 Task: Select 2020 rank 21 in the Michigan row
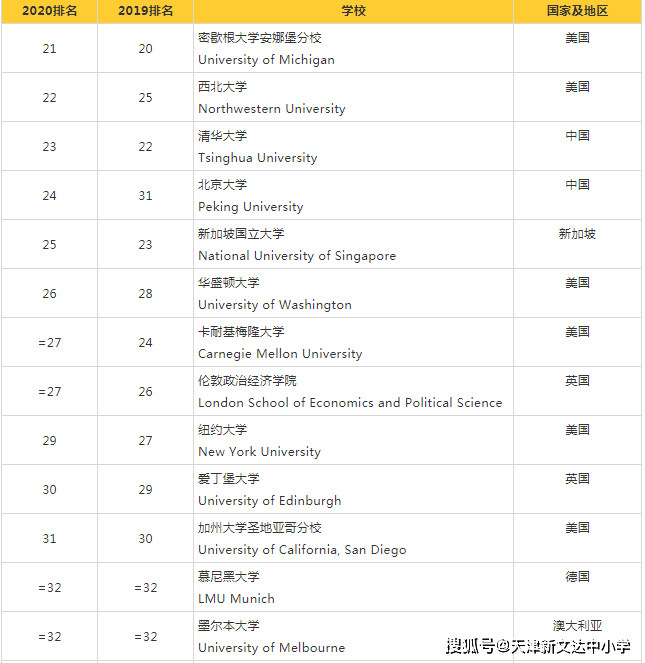(49, 49)
